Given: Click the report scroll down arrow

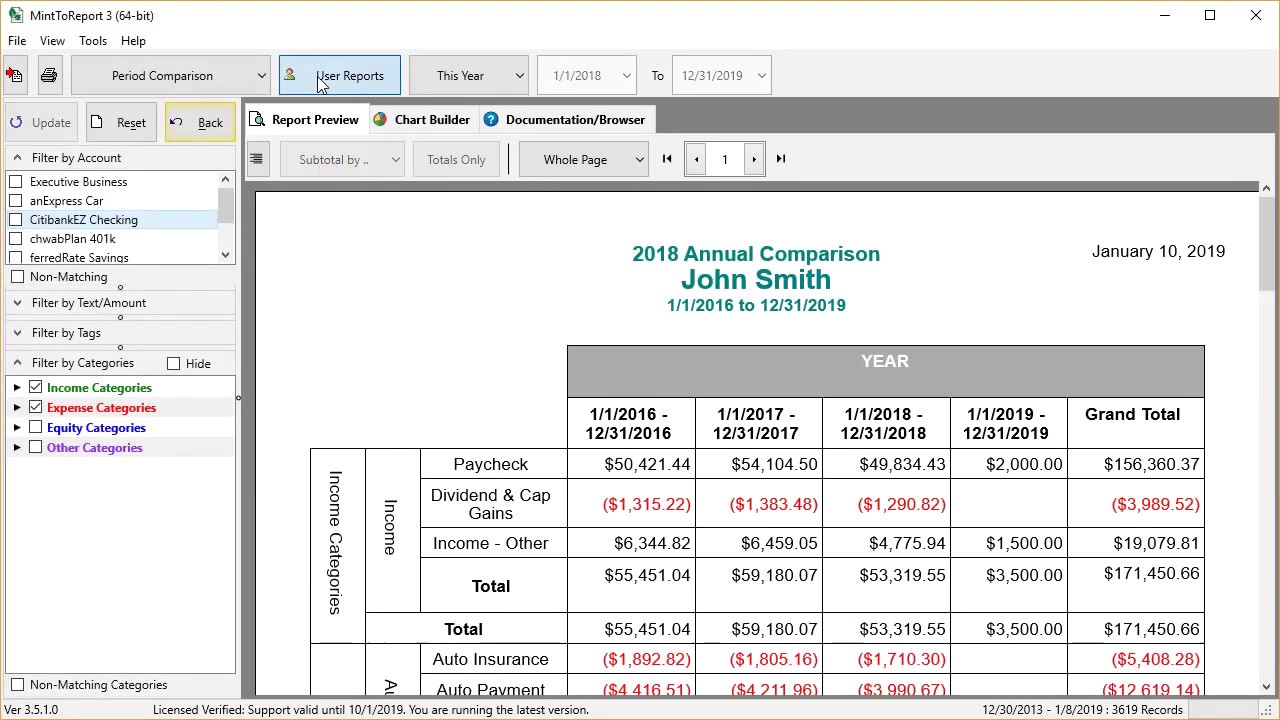Looking at the screenshot, I should click(1266, 687).
